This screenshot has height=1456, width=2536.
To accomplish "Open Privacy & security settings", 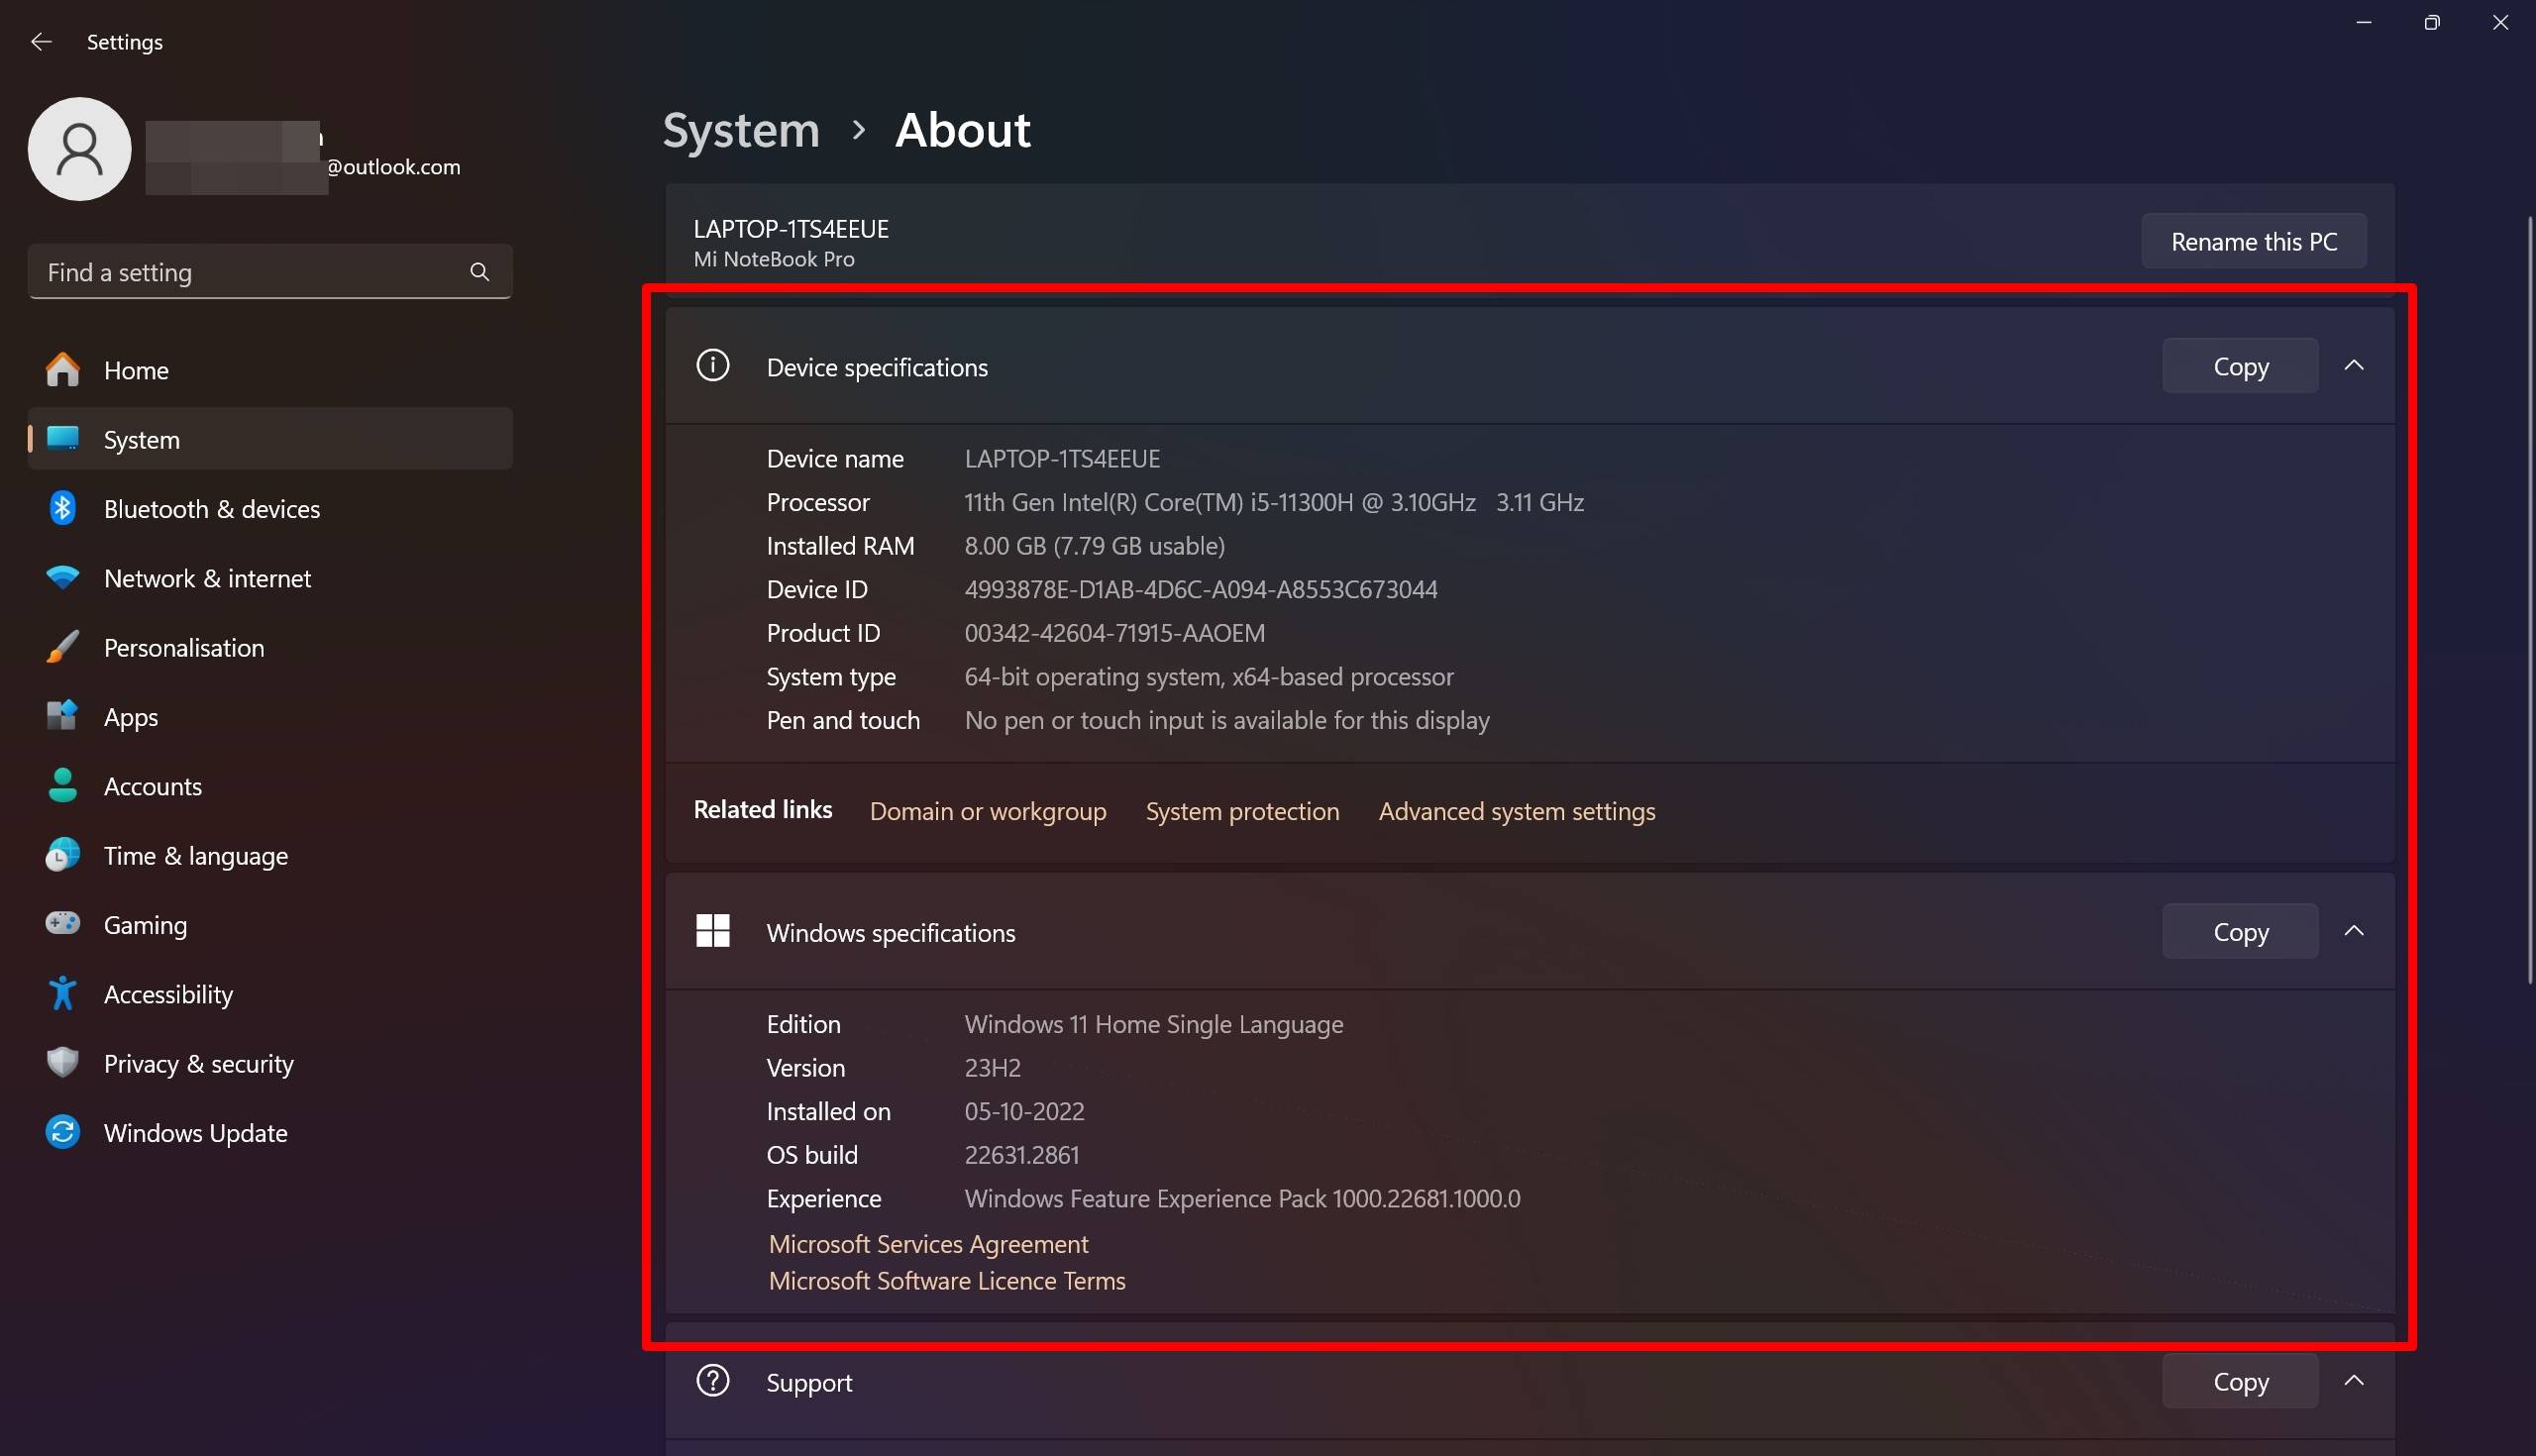I will [x=198, y=1063].
